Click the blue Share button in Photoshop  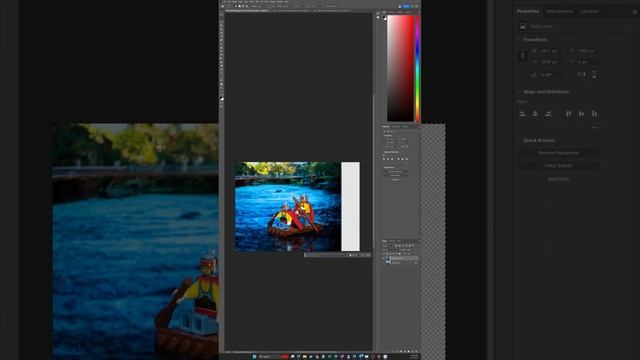(406, 6)
